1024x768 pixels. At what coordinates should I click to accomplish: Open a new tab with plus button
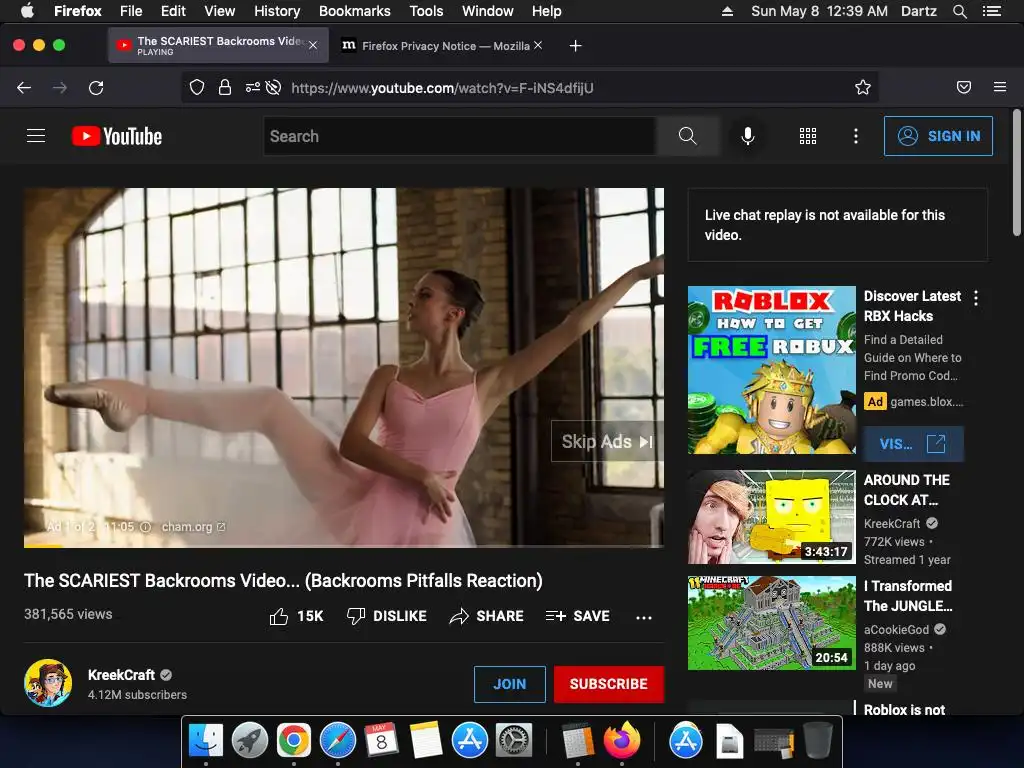point(575,46)
